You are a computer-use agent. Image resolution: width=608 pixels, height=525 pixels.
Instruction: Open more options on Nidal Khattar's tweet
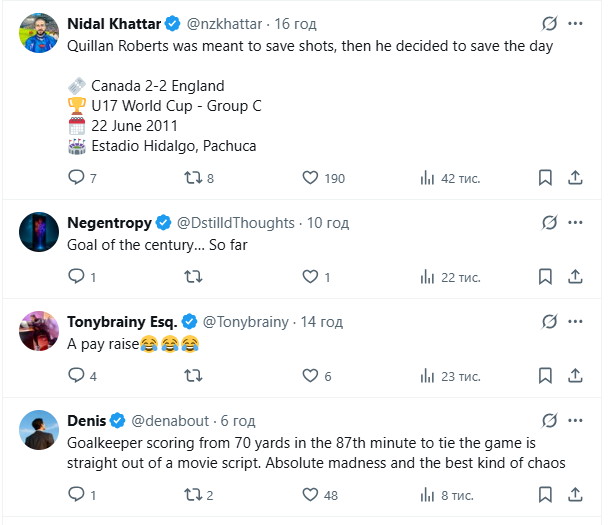tap(575, 23)
